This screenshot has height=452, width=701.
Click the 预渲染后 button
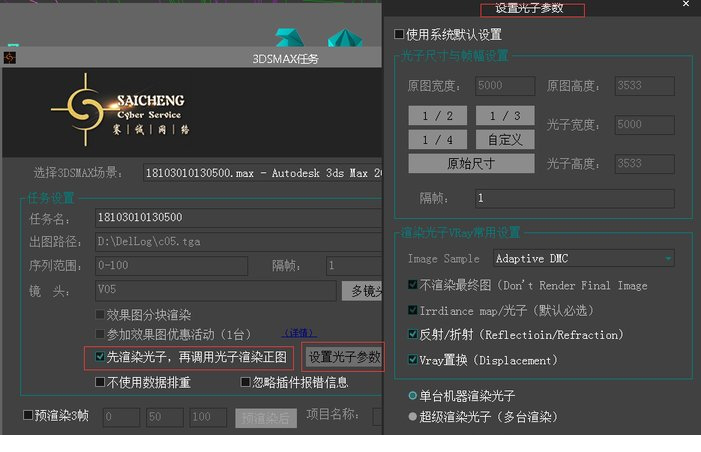click(266, 418)
